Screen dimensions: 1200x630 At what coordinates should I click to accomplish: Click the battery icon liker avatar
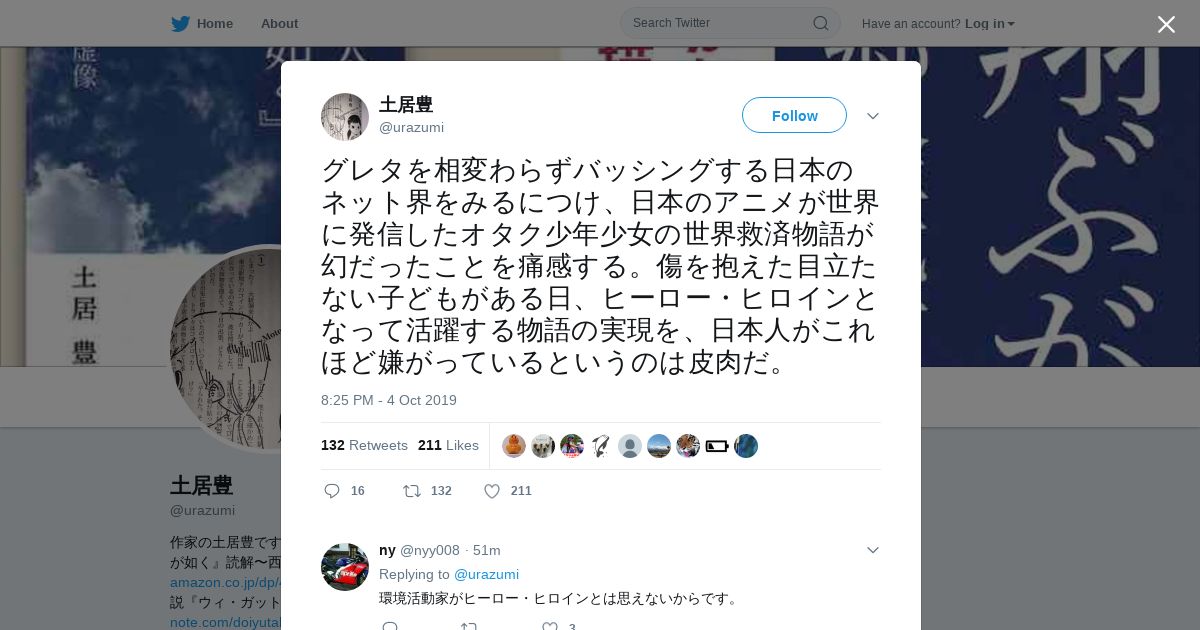[717, 446]
